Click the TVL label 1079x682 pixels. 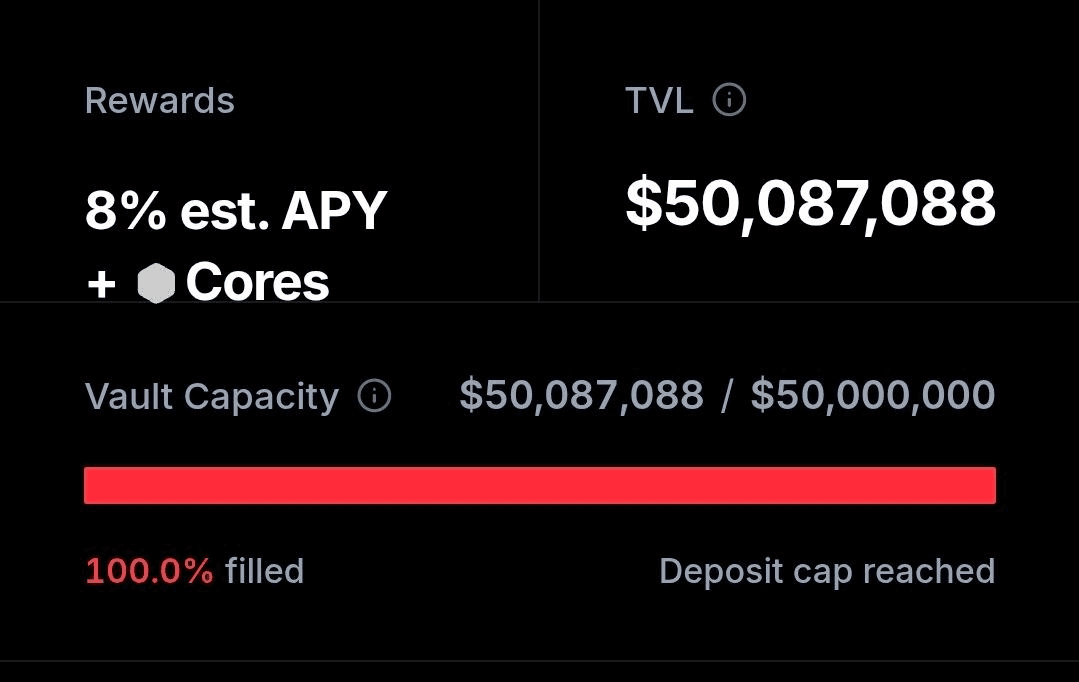[x=659, y=100]
